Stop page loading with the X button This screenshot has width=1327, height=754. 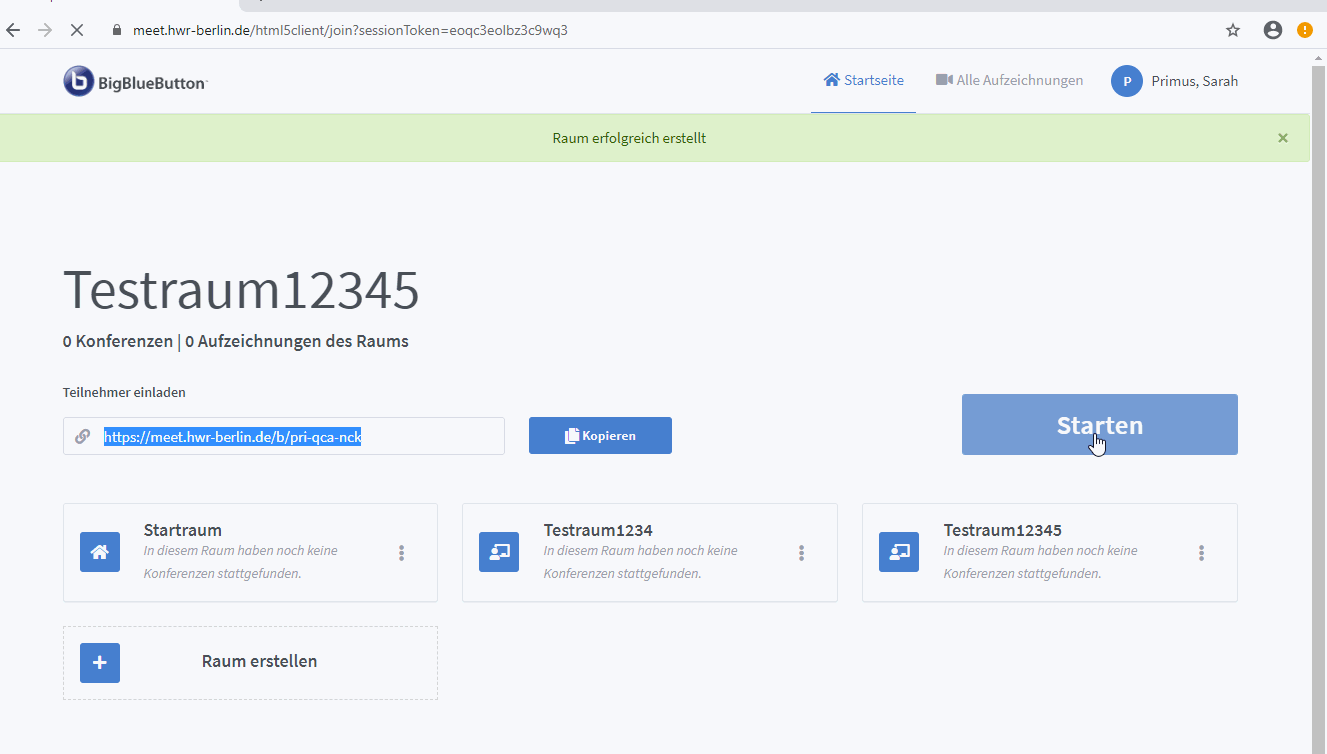point(77,30)
